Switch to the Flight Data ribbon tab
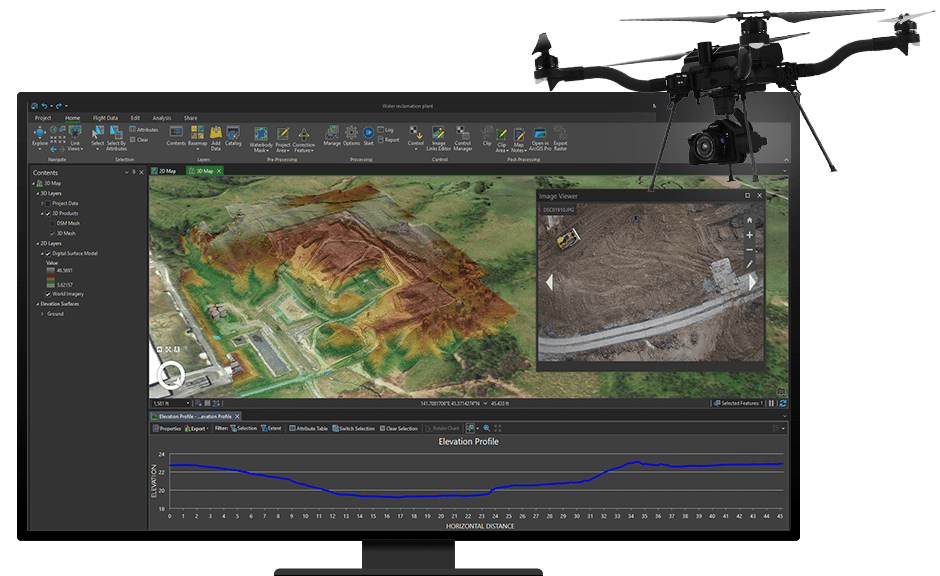940x576 pixels. click(105, 118)
